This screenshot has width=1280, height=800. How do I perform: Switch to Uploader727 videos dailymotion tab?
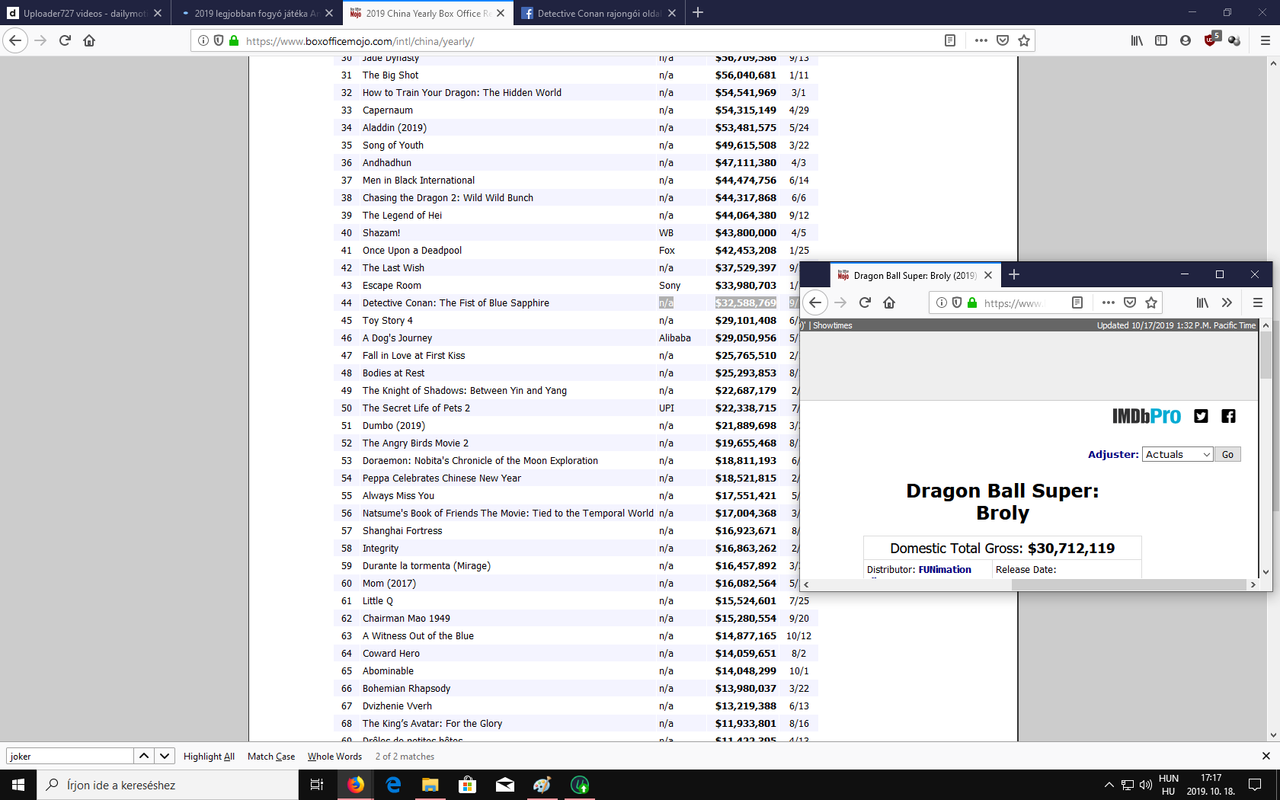coord(83,13)
